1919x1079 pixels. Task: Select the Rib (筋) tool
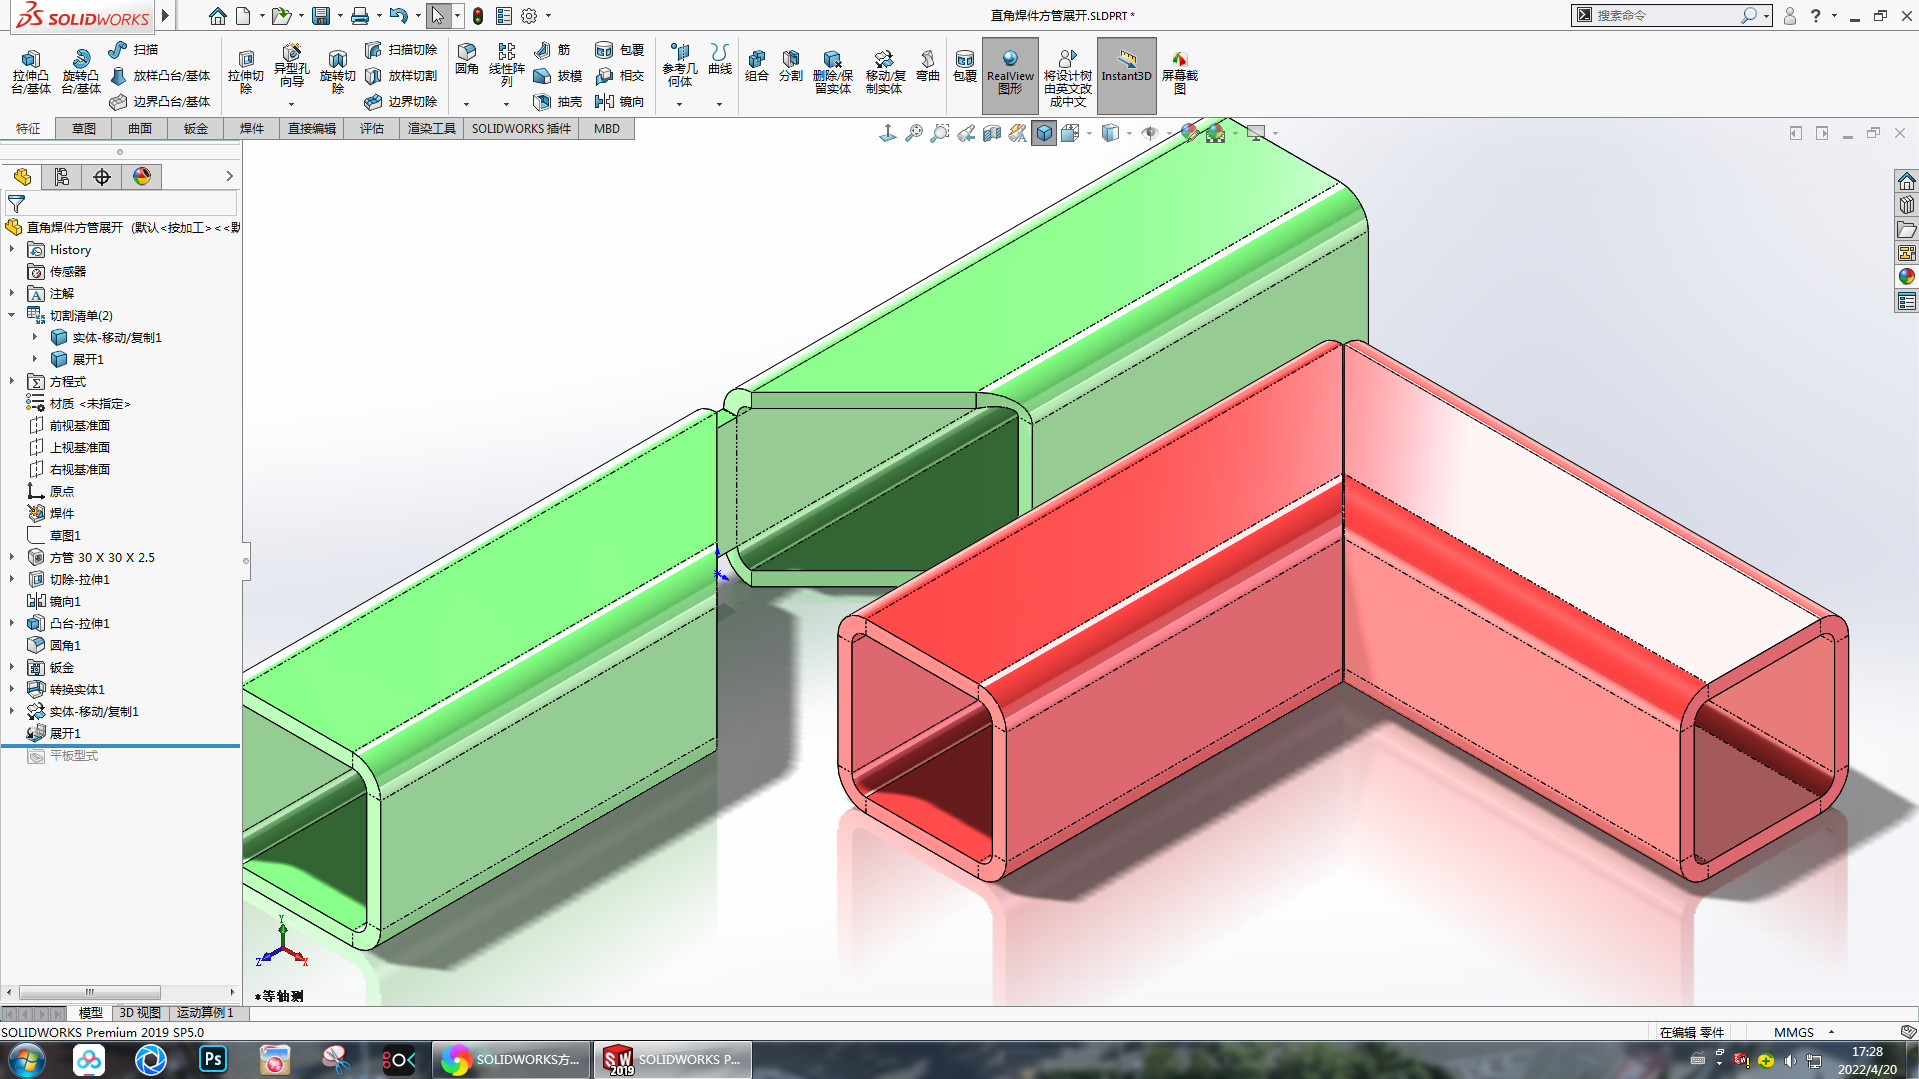pos(552,49)
